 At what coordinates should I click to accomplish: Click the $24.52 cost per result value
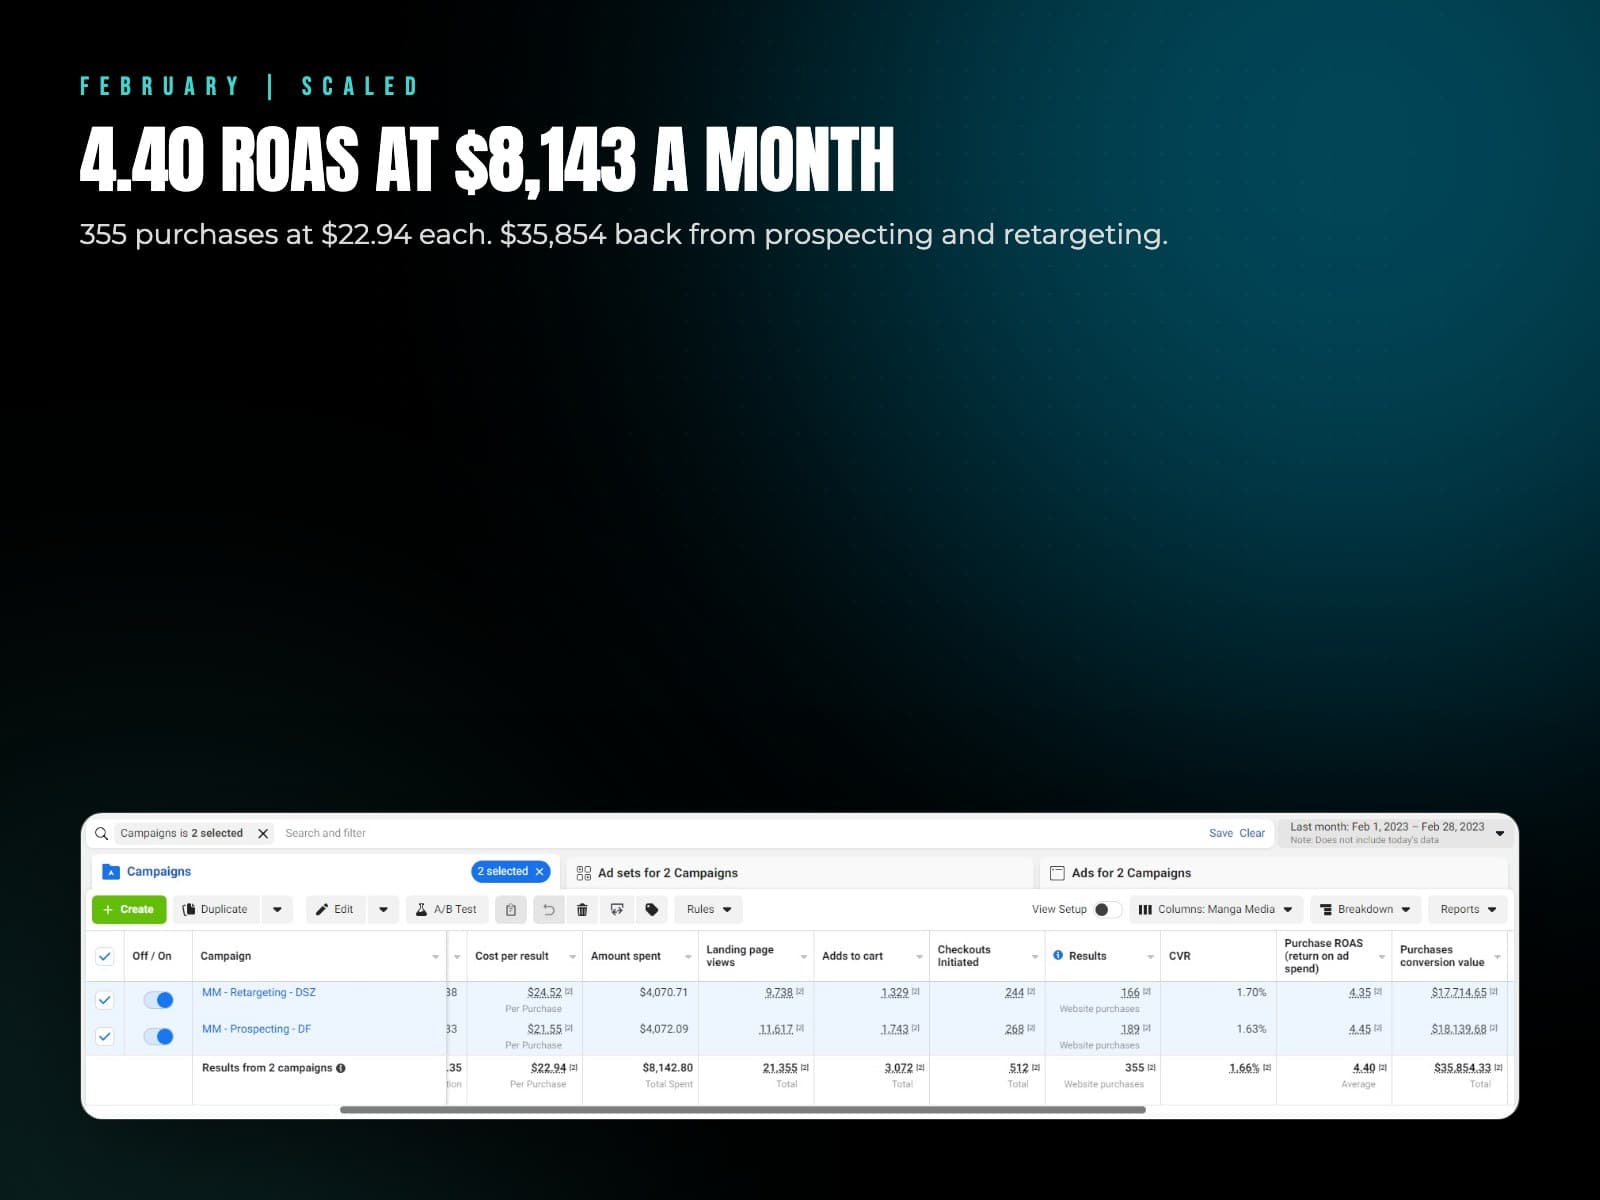tap(544, 992)
